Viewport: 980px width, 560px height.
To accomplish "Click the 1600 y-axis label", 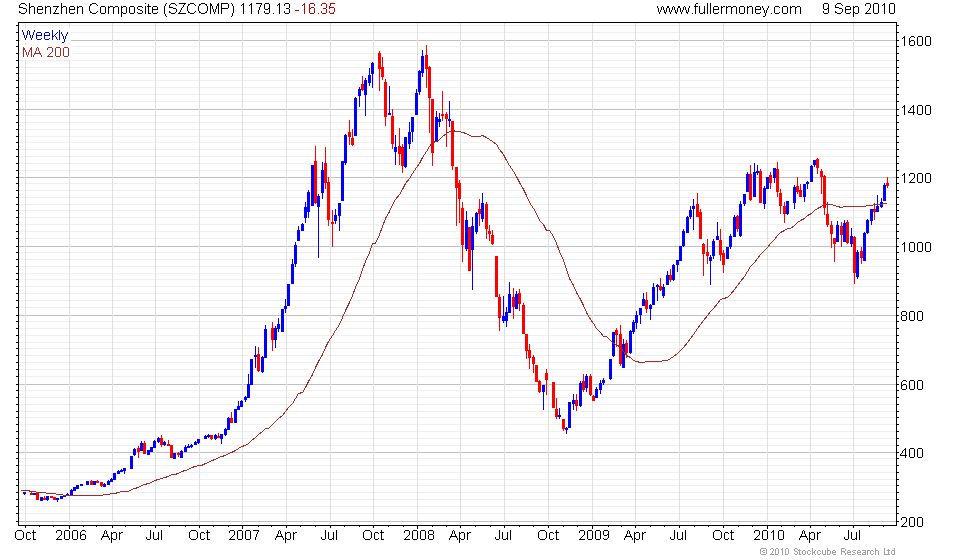I will click(x=916, y=41).
